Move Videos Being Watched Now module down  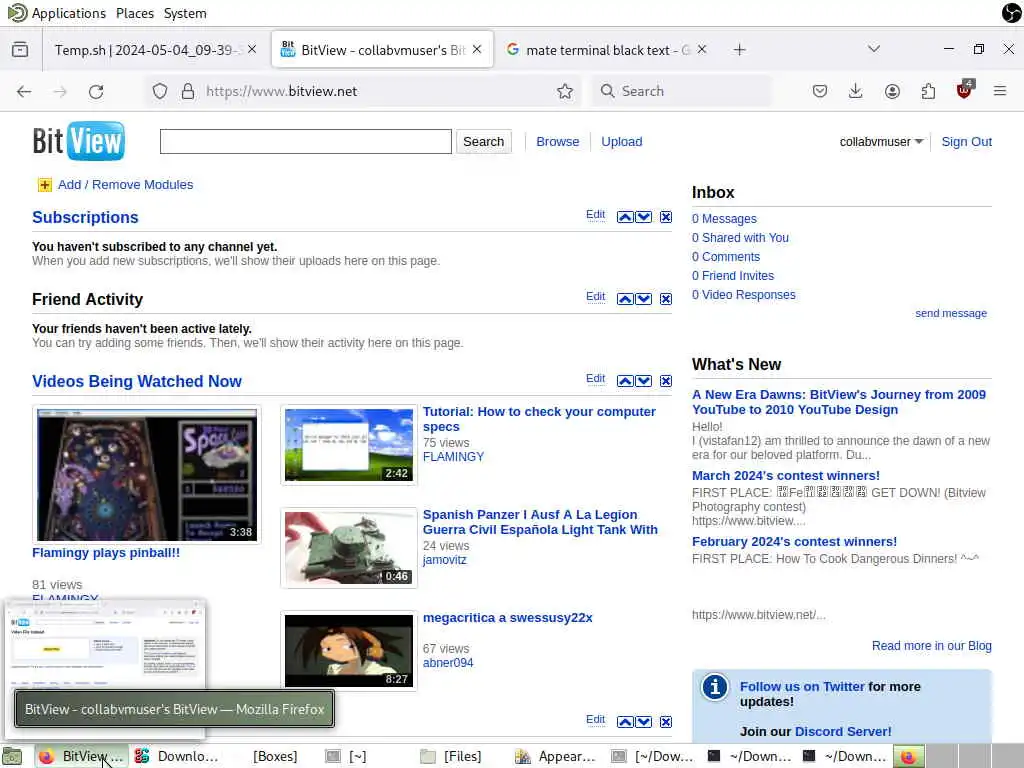(644, 381)
